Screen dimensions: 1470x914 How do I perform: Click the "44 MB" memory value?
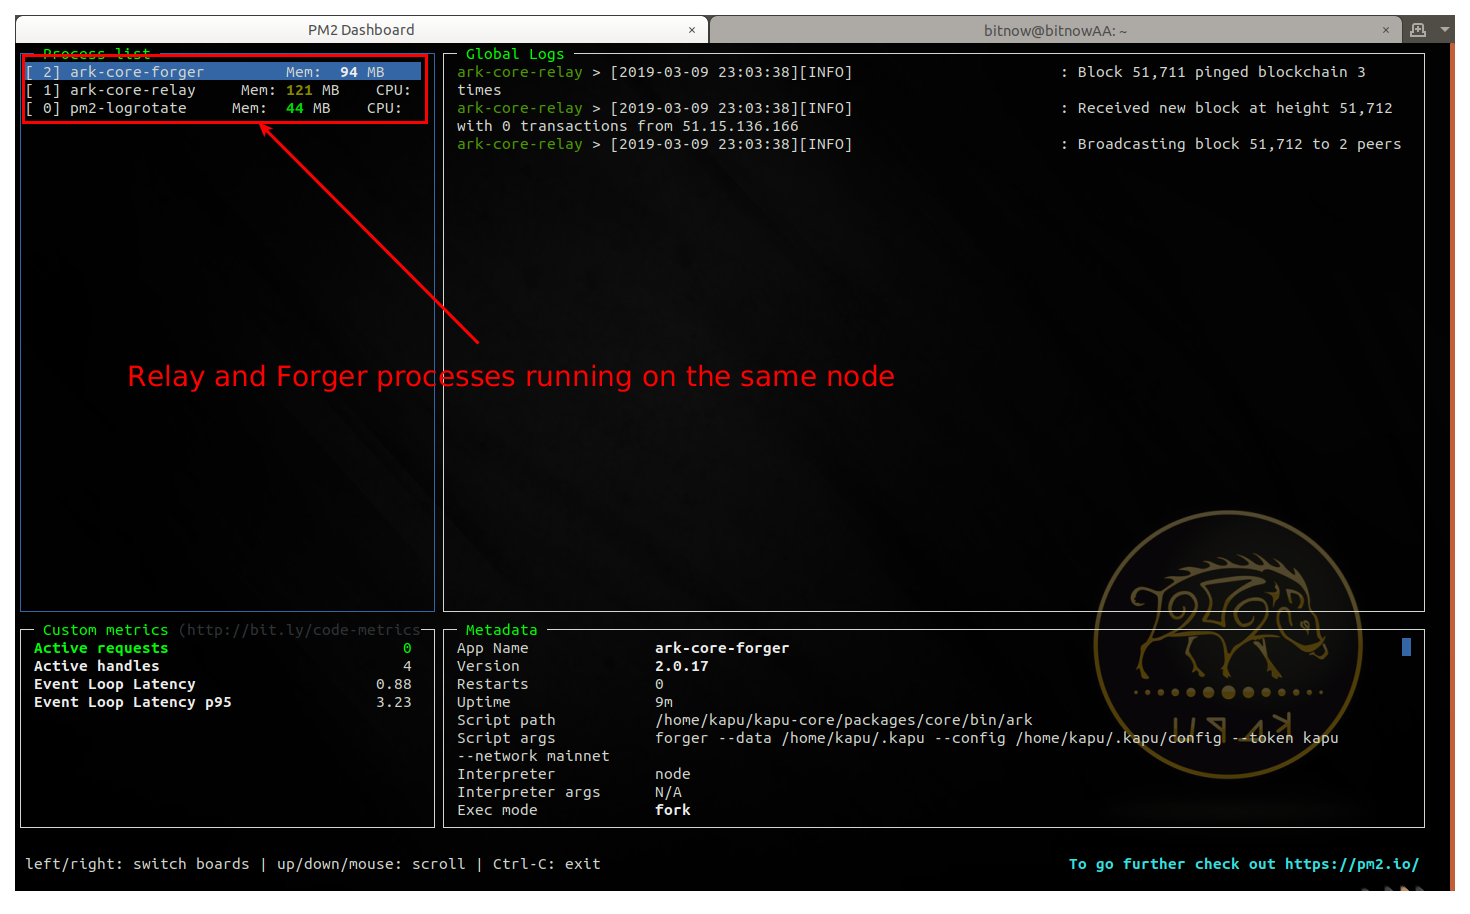(308, 108)
